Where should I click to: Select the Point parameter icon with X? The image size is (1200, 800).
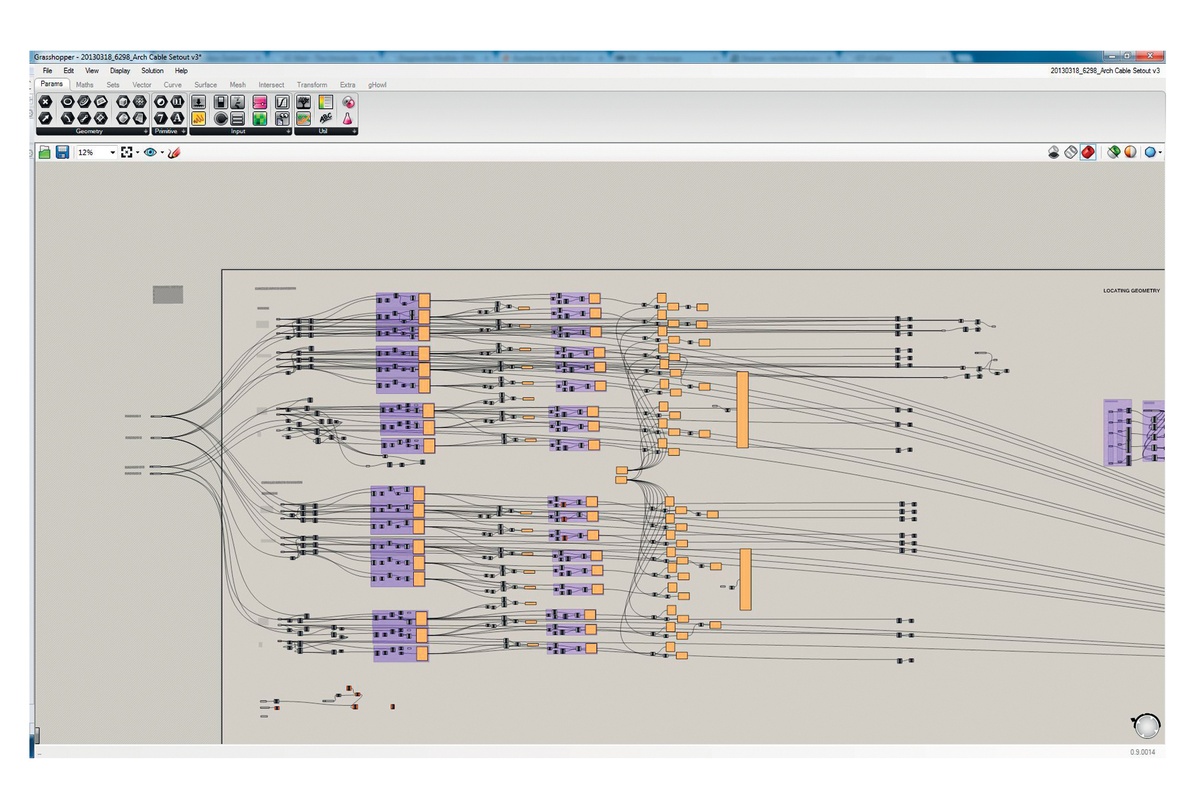tap(46, 102)
